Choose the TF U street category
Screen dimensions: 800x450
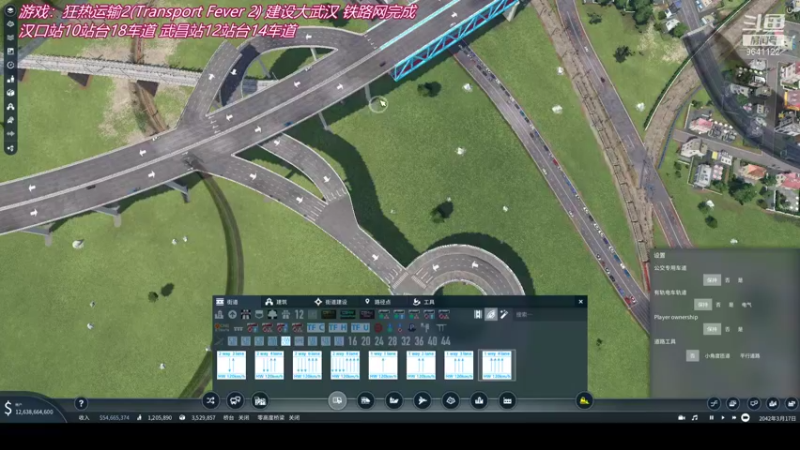click(360, 328)
